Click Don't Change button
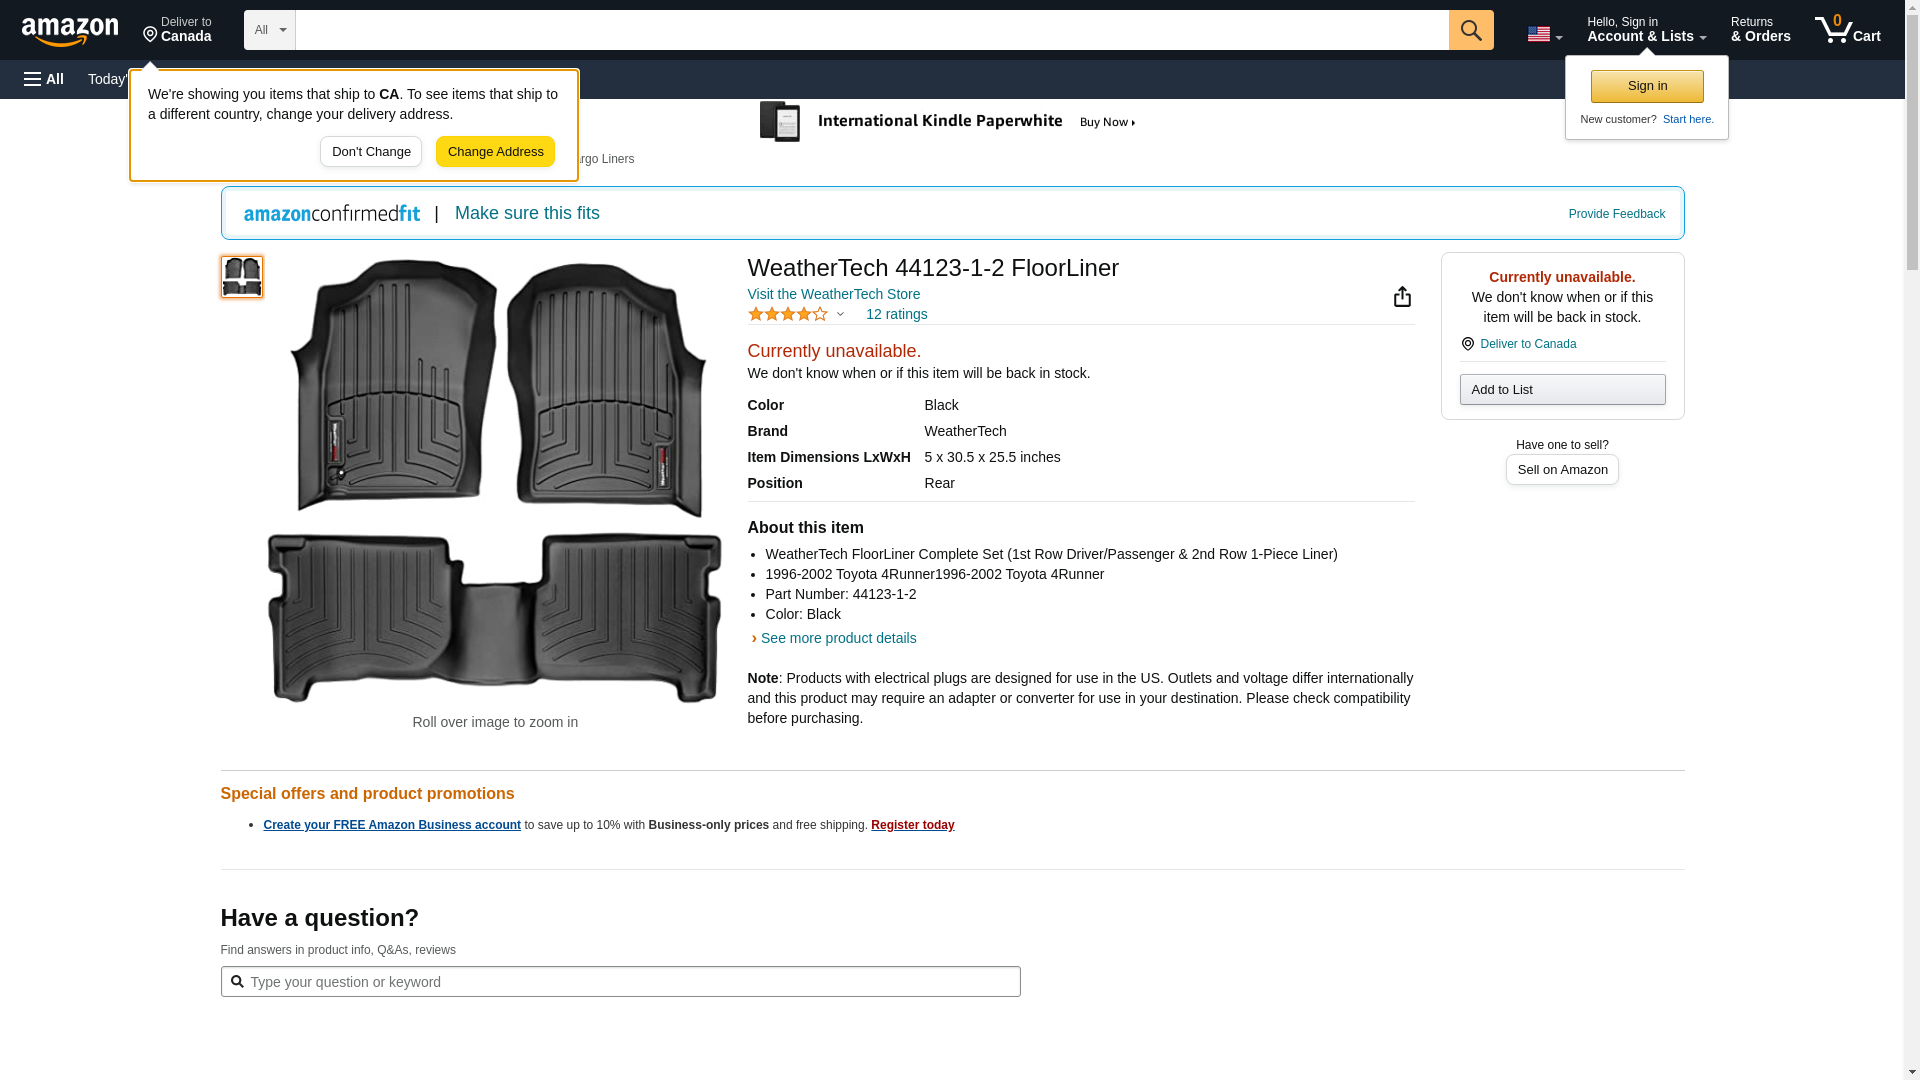The width and height of the screenshot is (1920, 1080). (371, 152)
